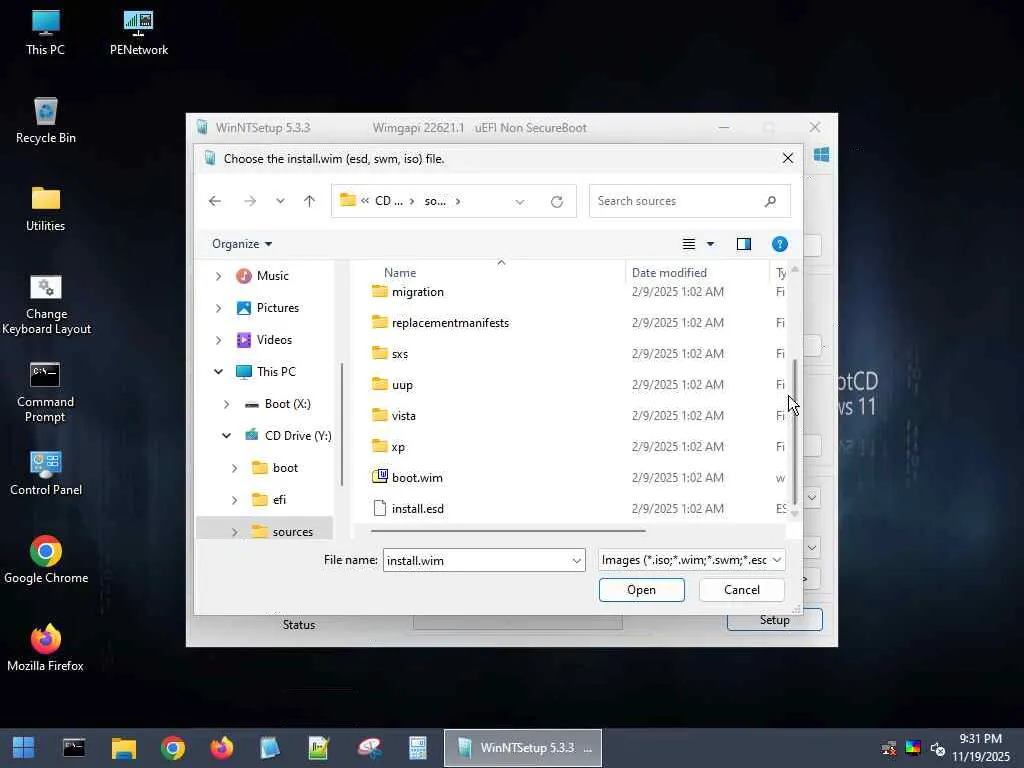Screen dimensions: 1024x768
Task: Open view options dropdown arrow
Action: pyautogui.click(x=711, y=244)
